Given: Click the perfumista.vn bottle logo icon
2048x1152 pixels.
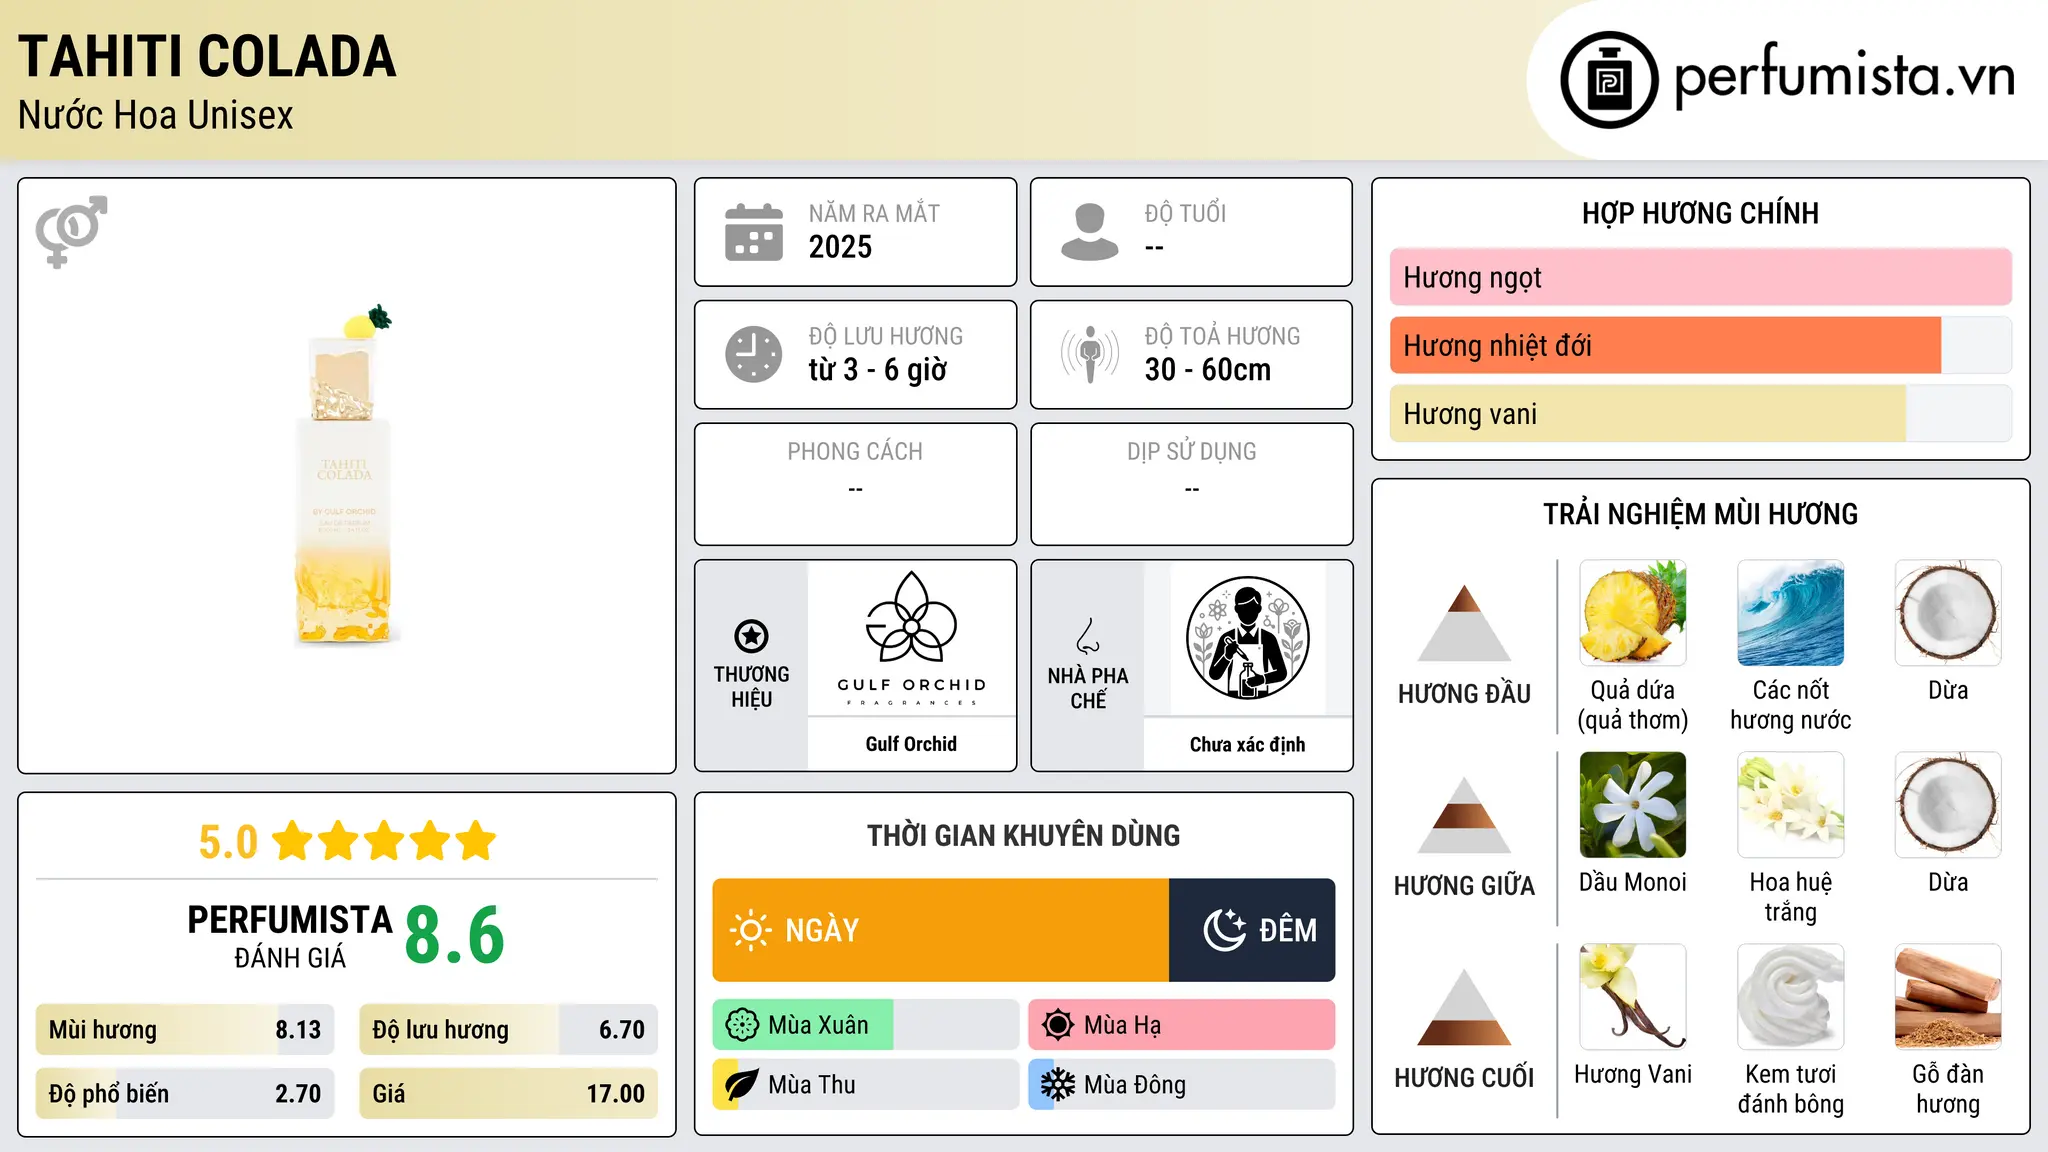Looking at the screenshot, I should point(1609,80).
